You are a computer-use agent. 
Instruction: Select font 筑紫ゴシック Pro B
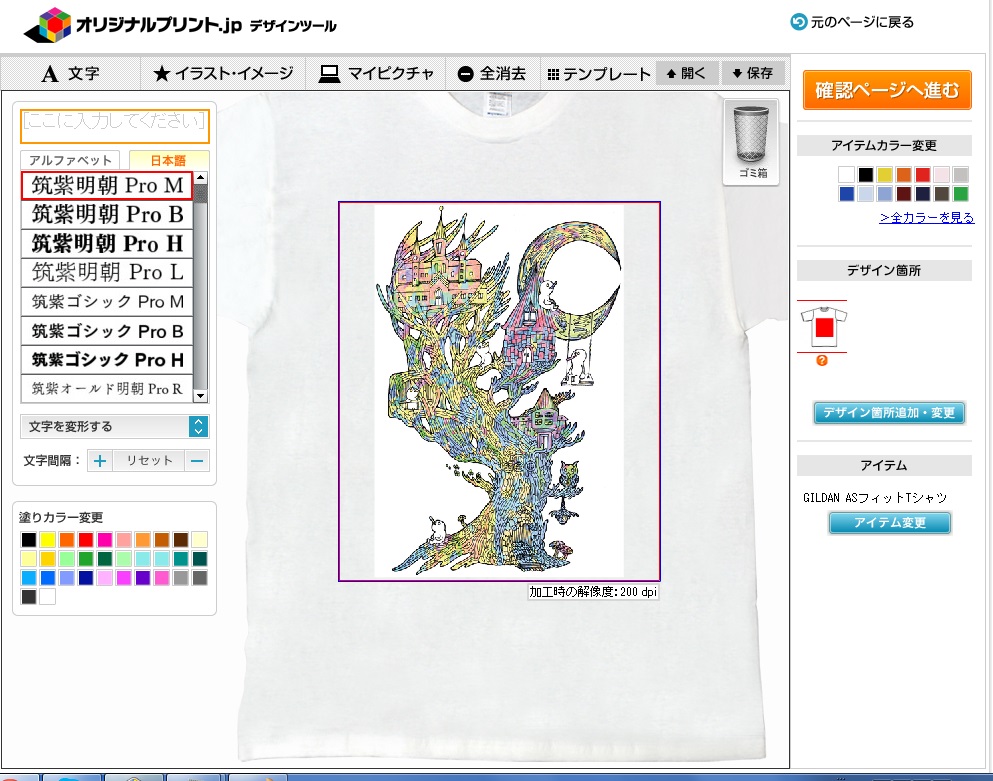click(107, 331)
